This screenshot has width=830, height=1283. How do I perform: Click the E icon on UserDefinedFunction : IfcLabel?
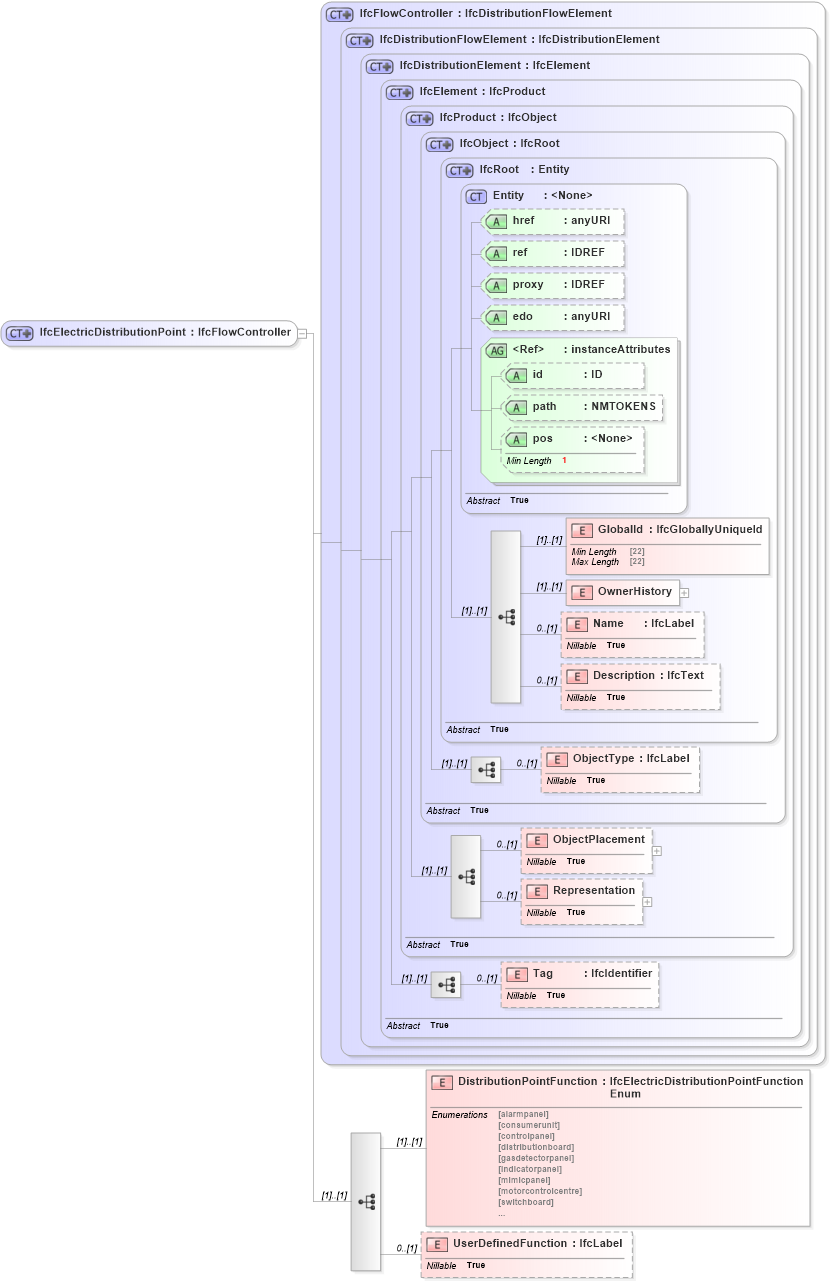[x=438, y=1244]
